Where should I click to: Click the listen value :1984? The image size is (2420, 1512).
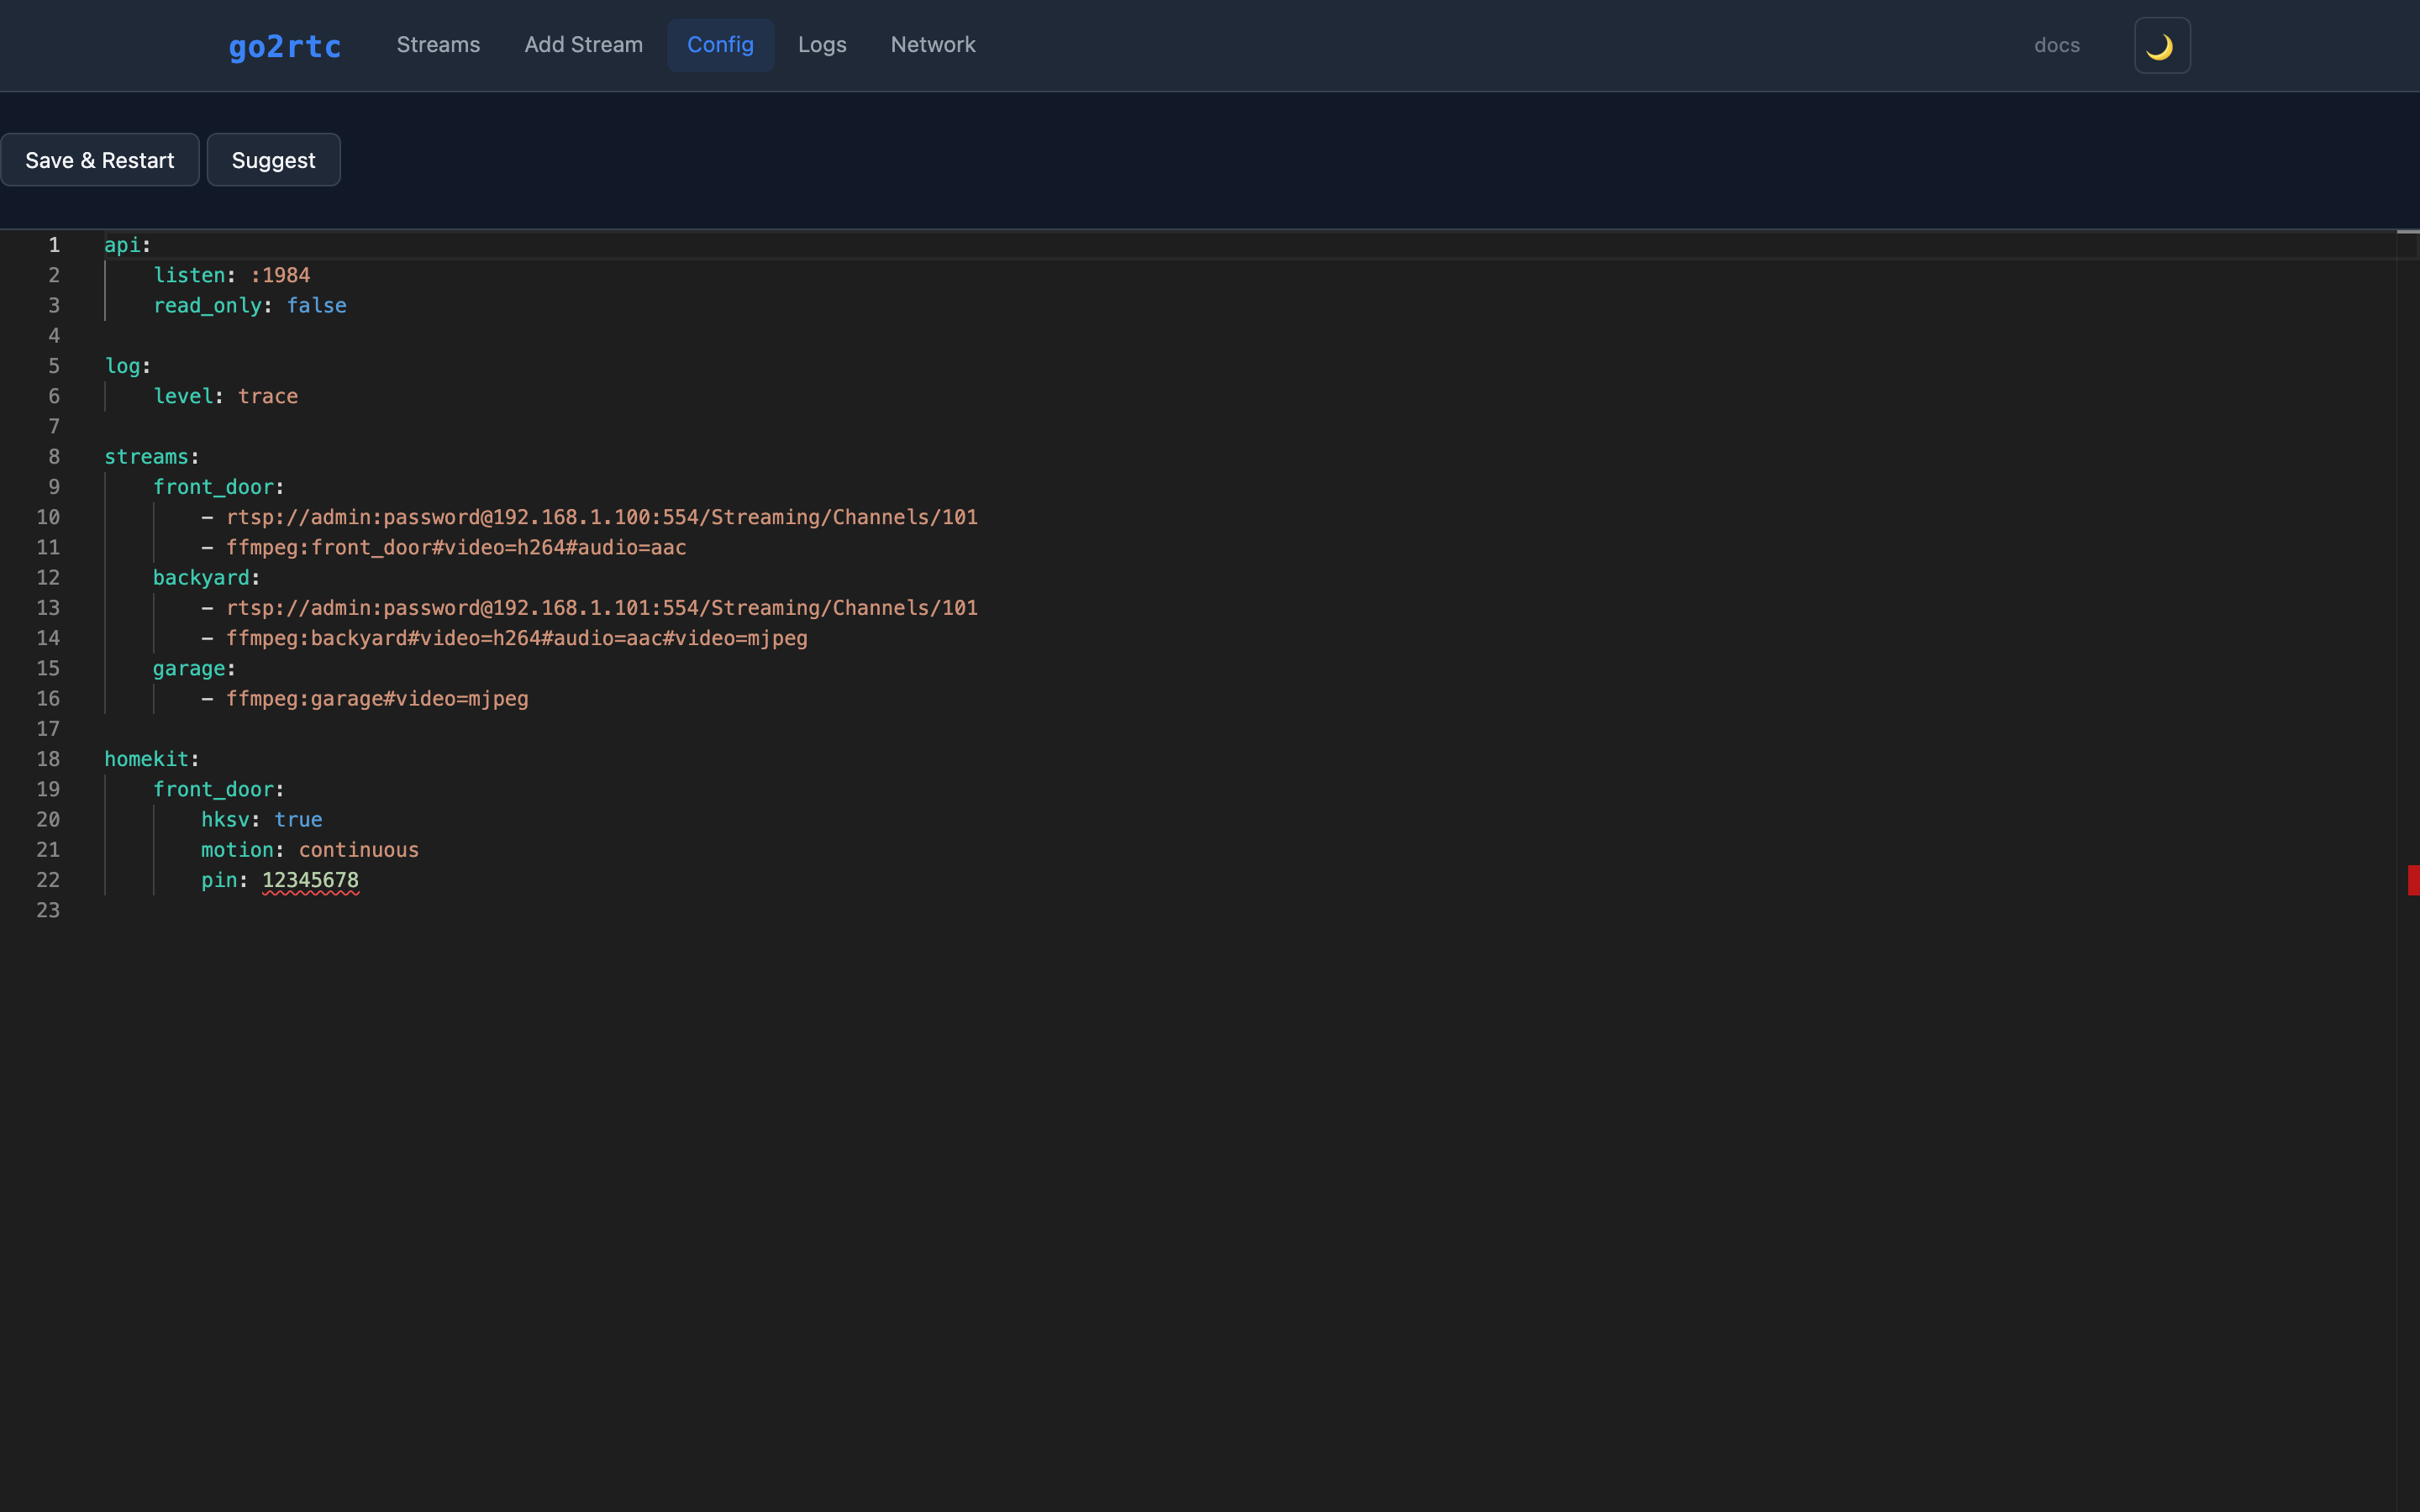[280, 275]
